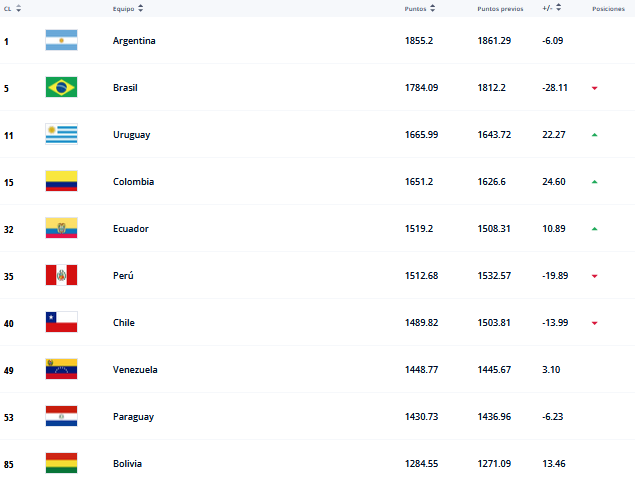Viewport: 635px width, 481px height.
Task: Open the Argentina team link
Action: coord(134,41)
